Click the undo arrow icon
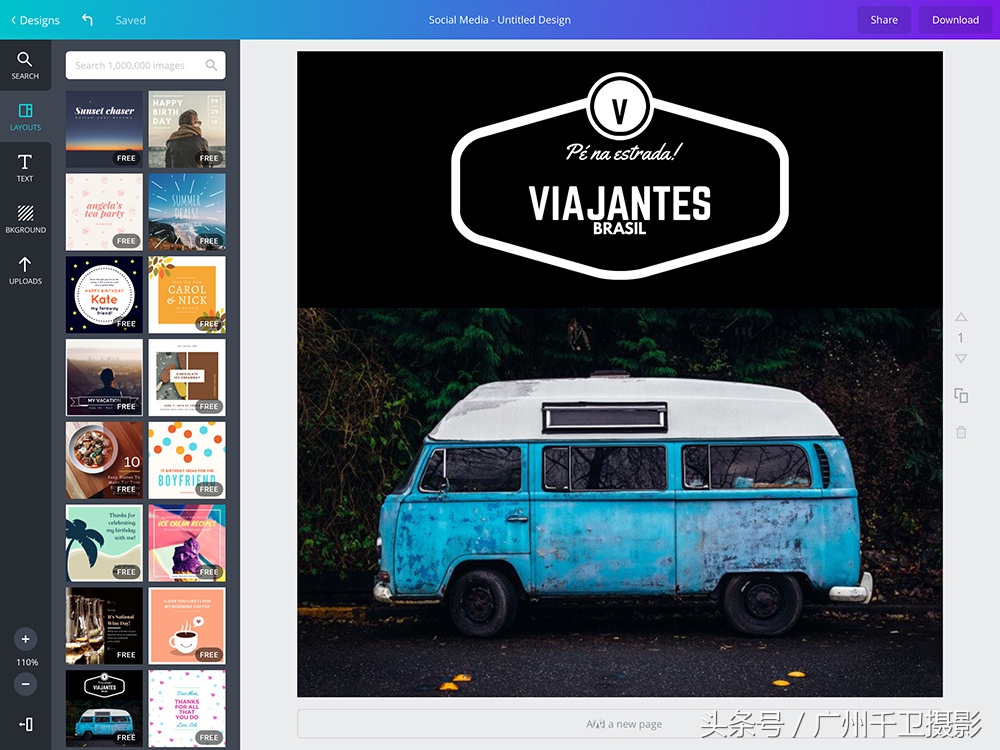The width and height of the screenshot is (1000, 750). click(87, 20)
